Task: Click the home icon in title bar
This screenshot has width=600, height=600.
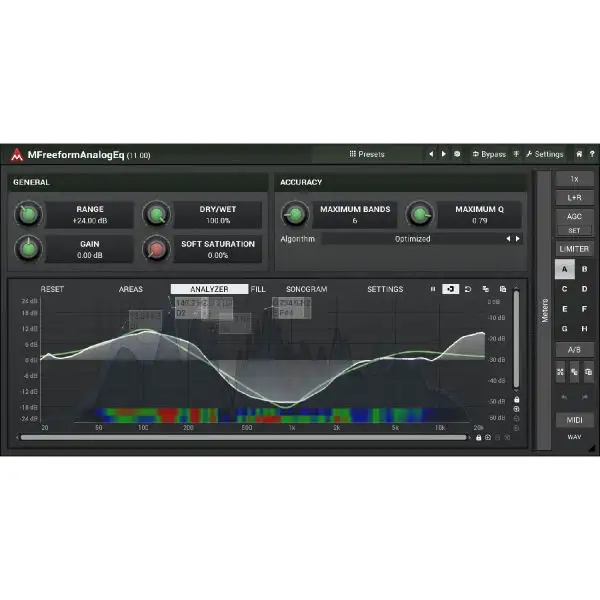Action: coord(578,154)
